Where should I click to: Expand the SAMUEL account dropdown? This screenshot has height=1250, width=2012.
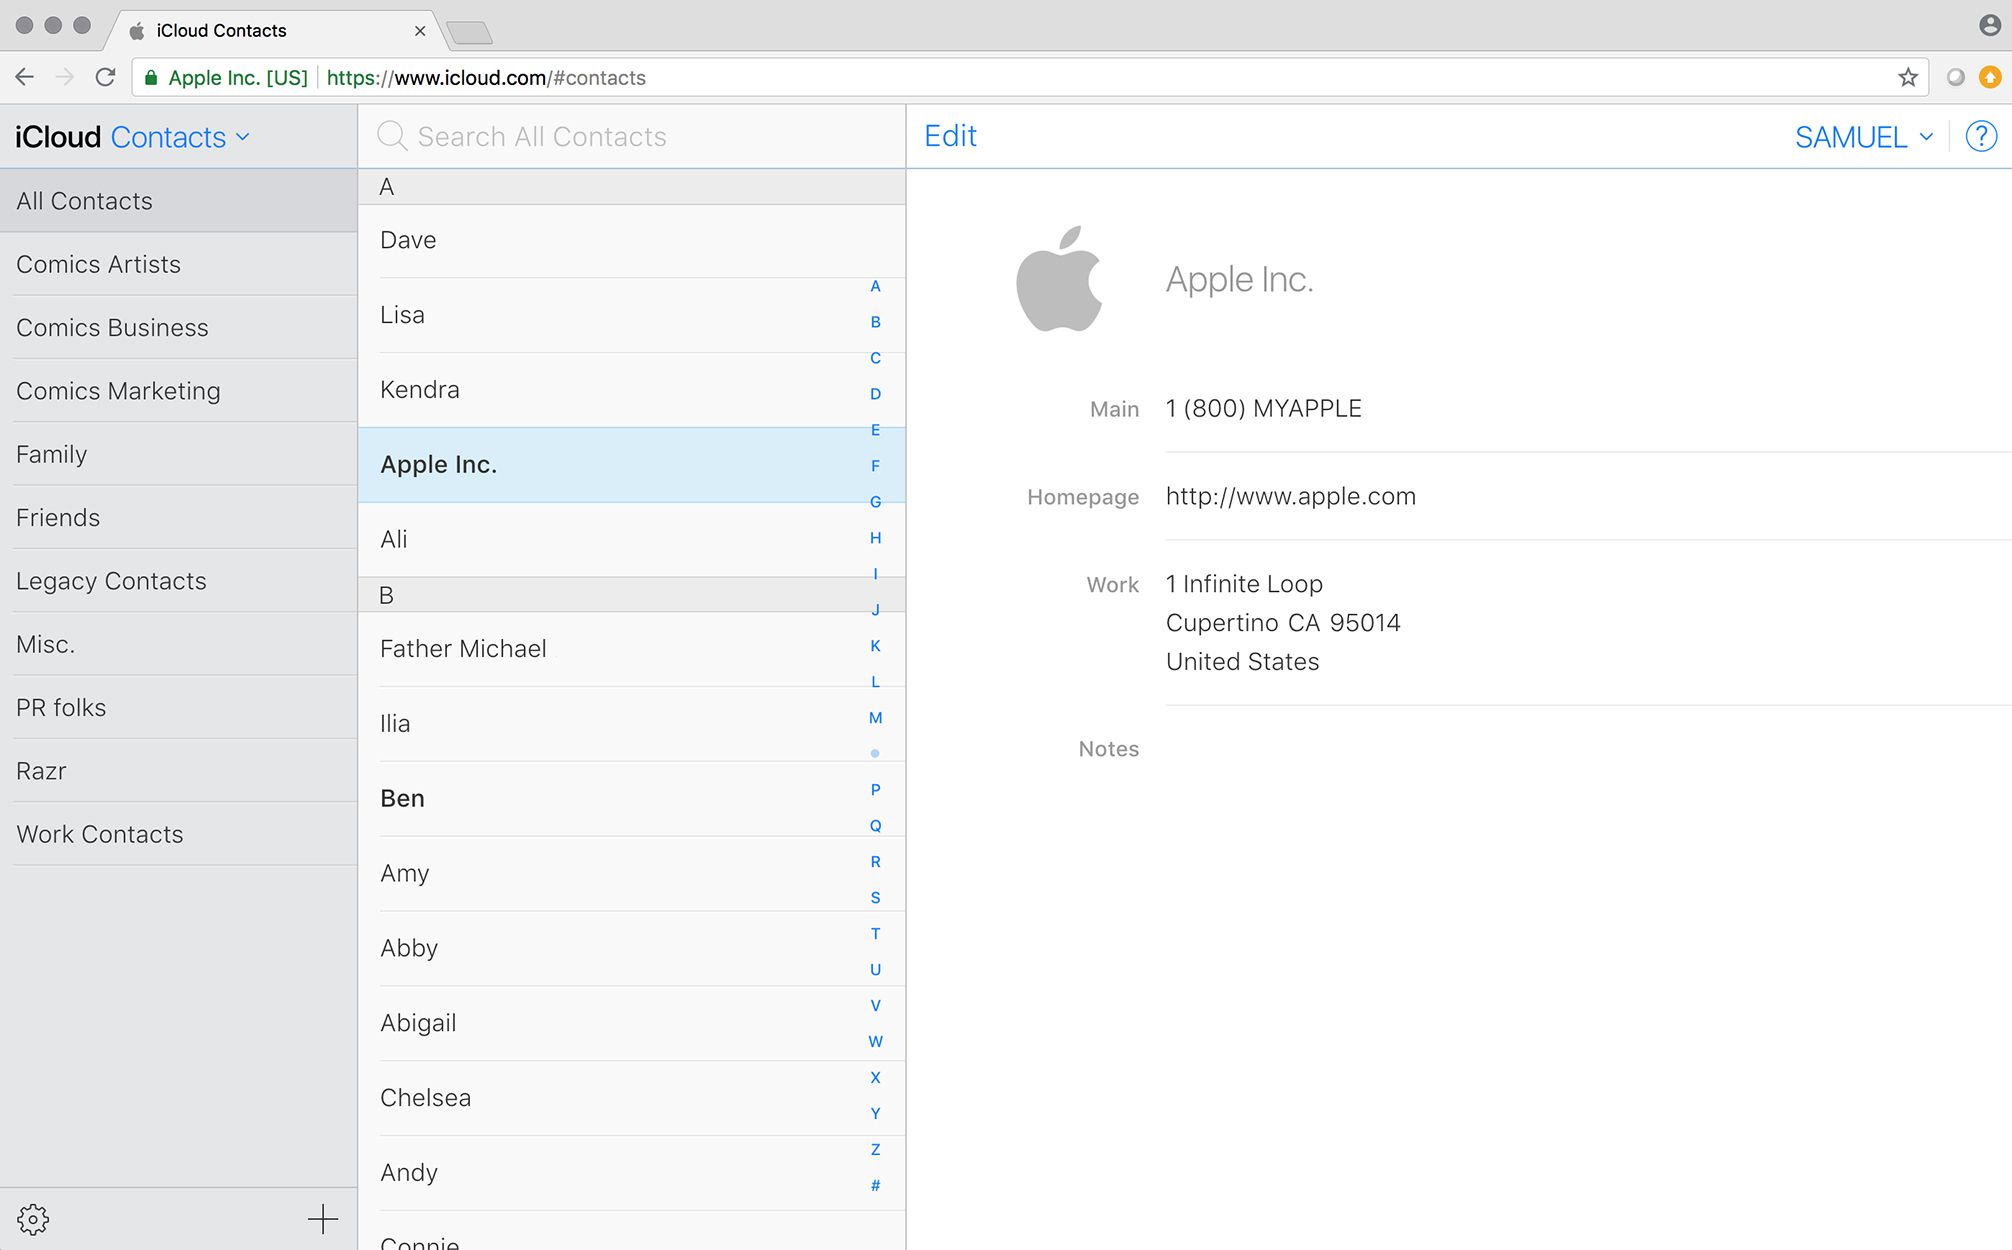[x=1867, y=135]
